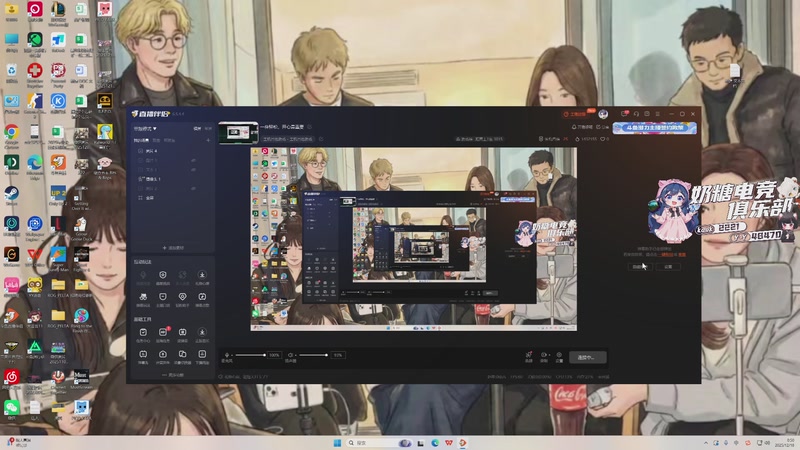This screenshot has height=450, width=800.
Task: Mute the microphone icon
Action: pos(227,355)
